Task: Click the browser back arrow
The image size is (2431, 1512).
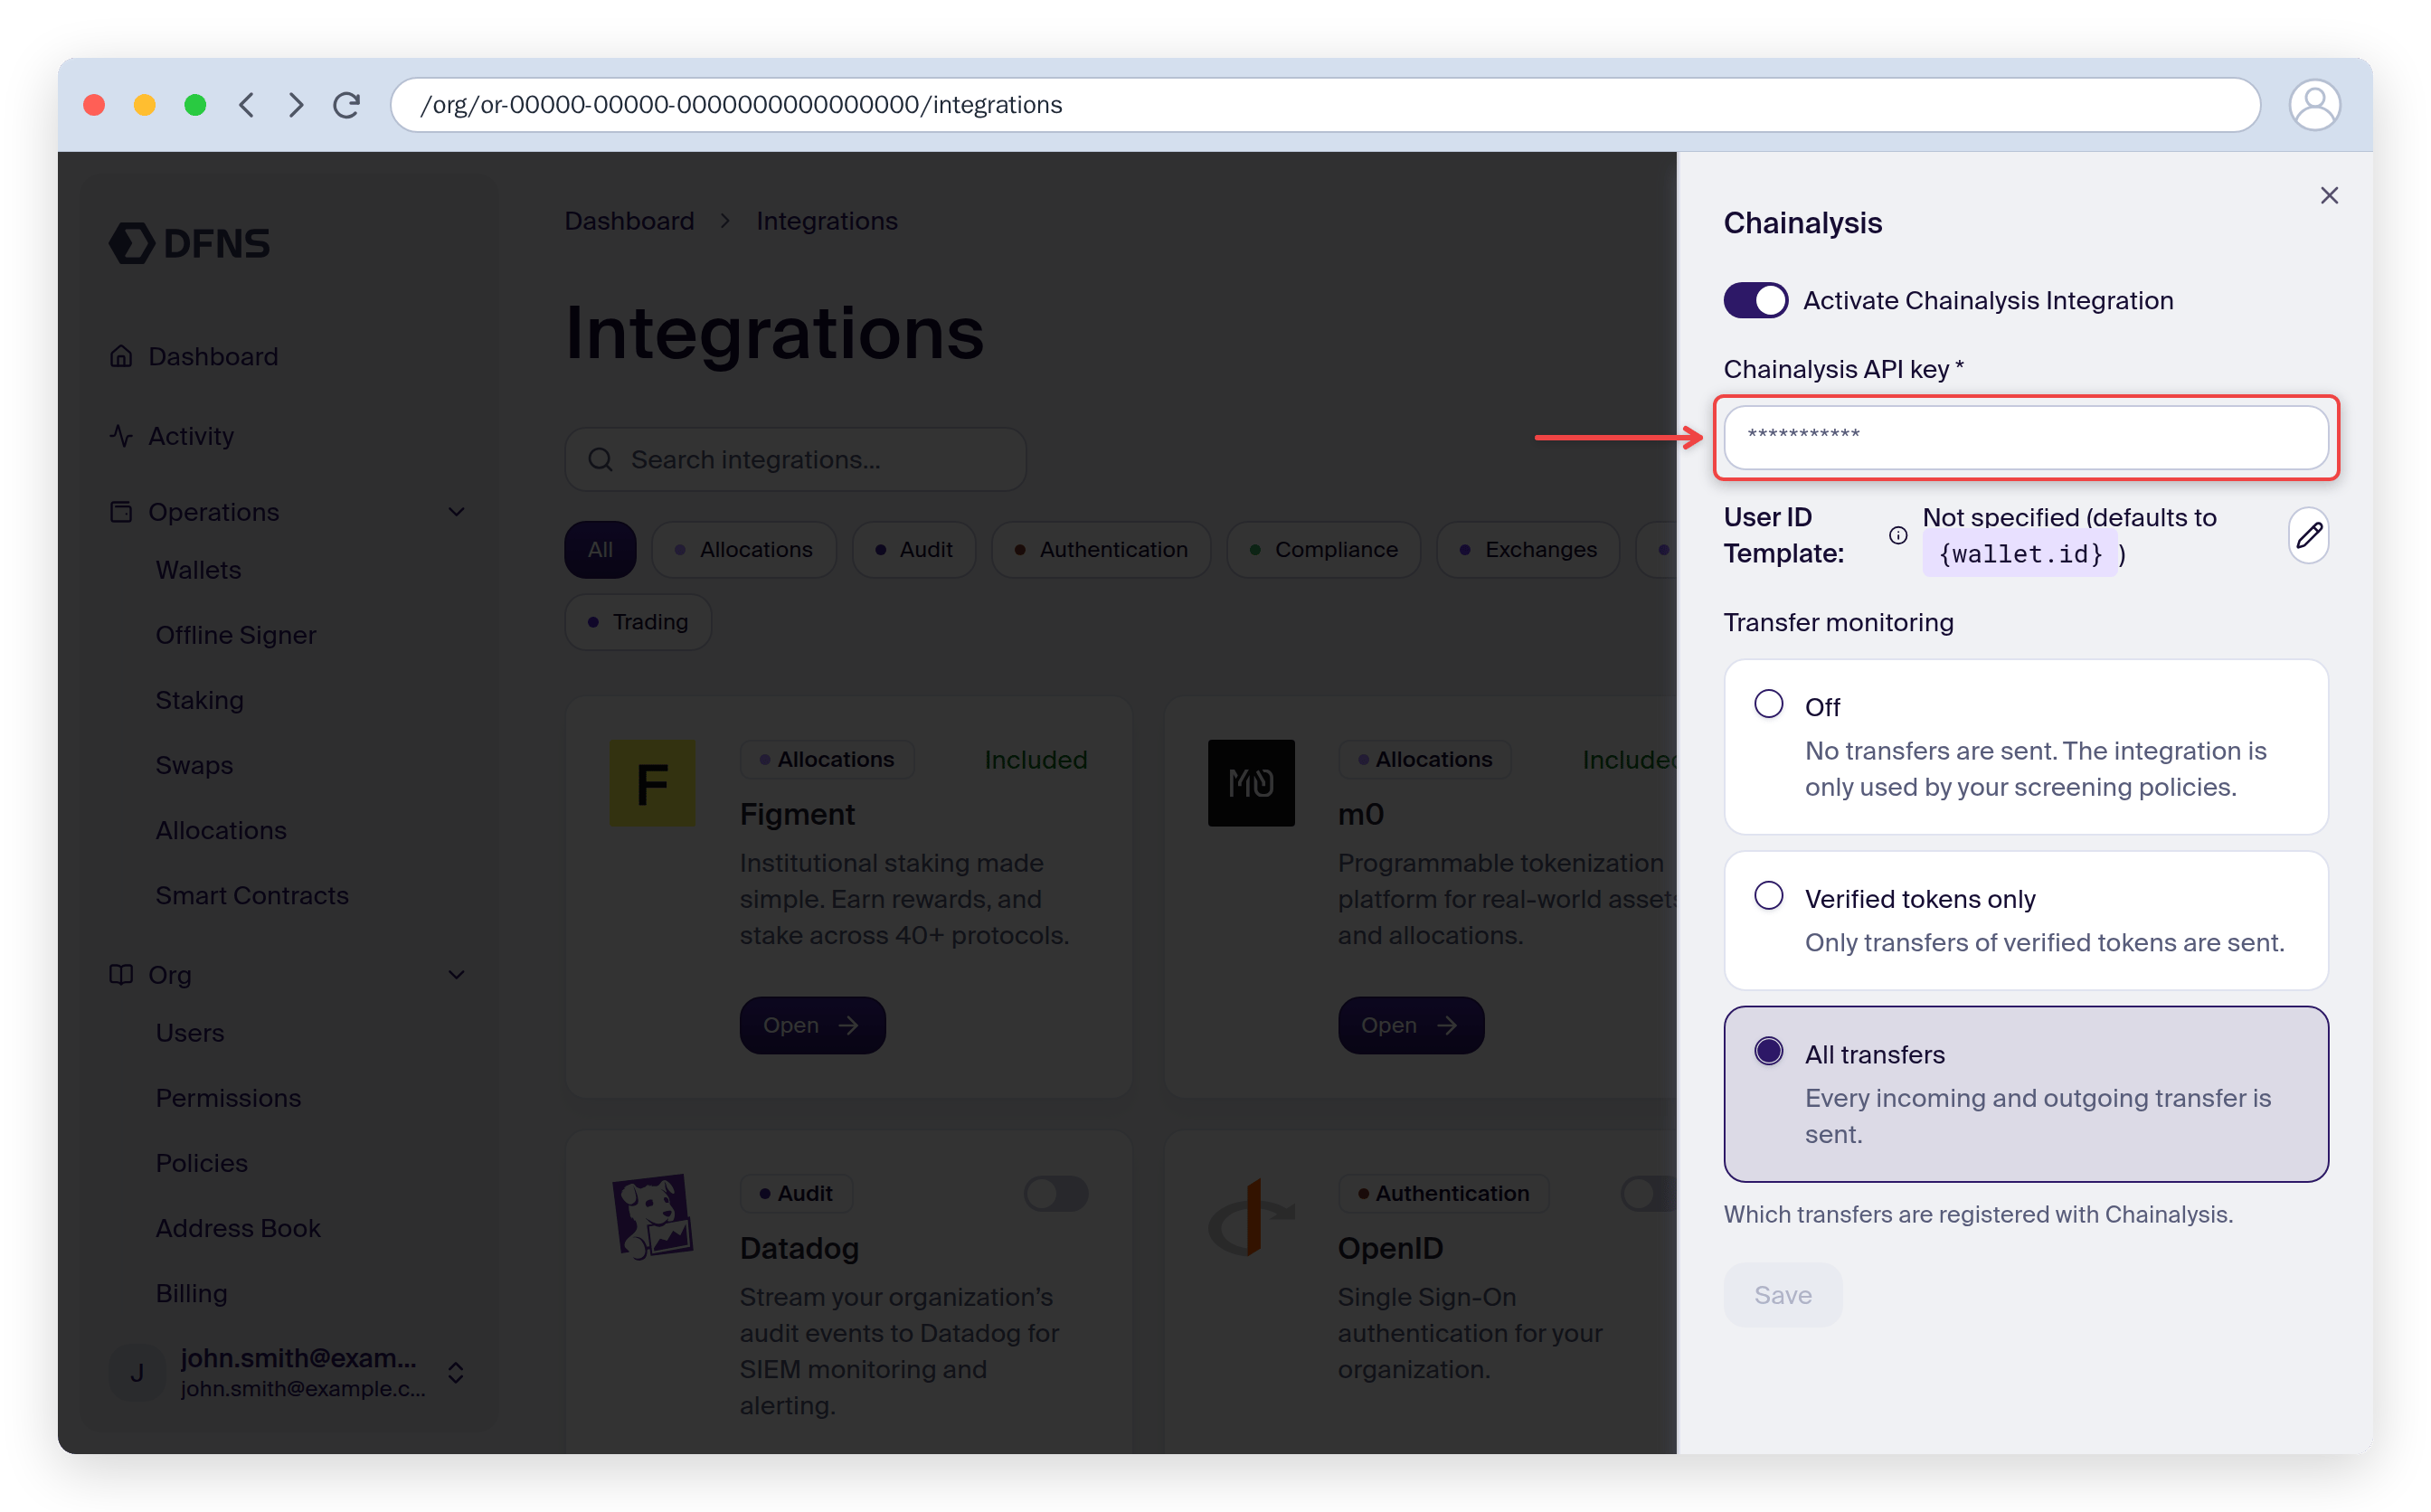Action: [247, 105]
